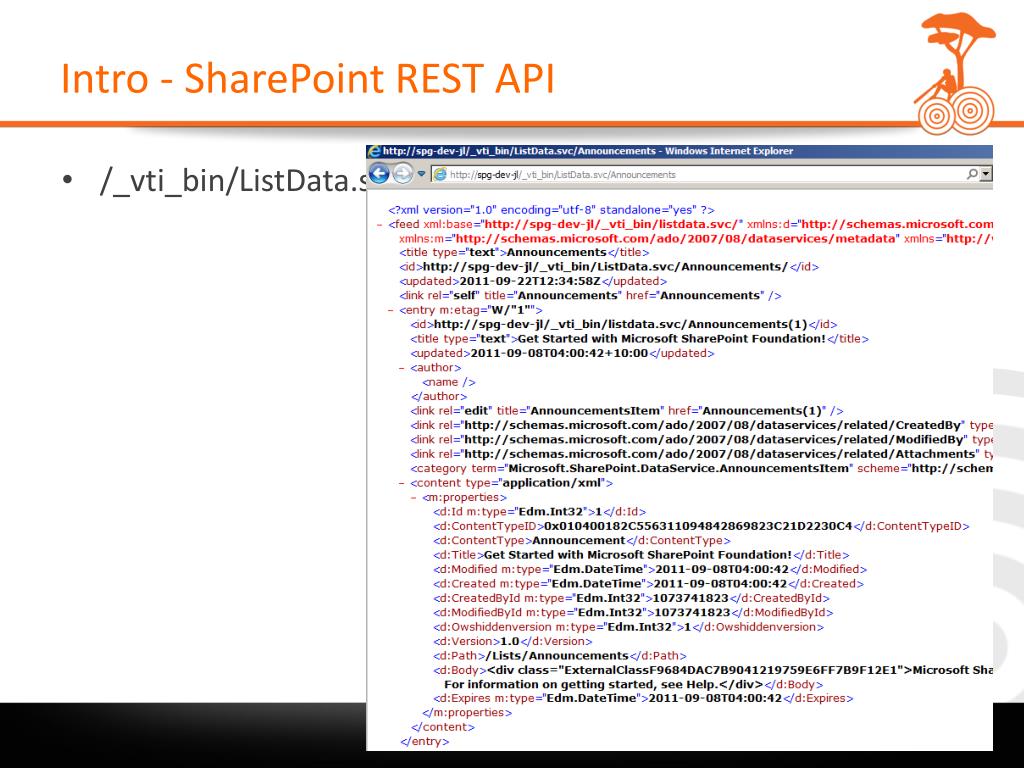Click the closing m:properties tag

point(467,713)
